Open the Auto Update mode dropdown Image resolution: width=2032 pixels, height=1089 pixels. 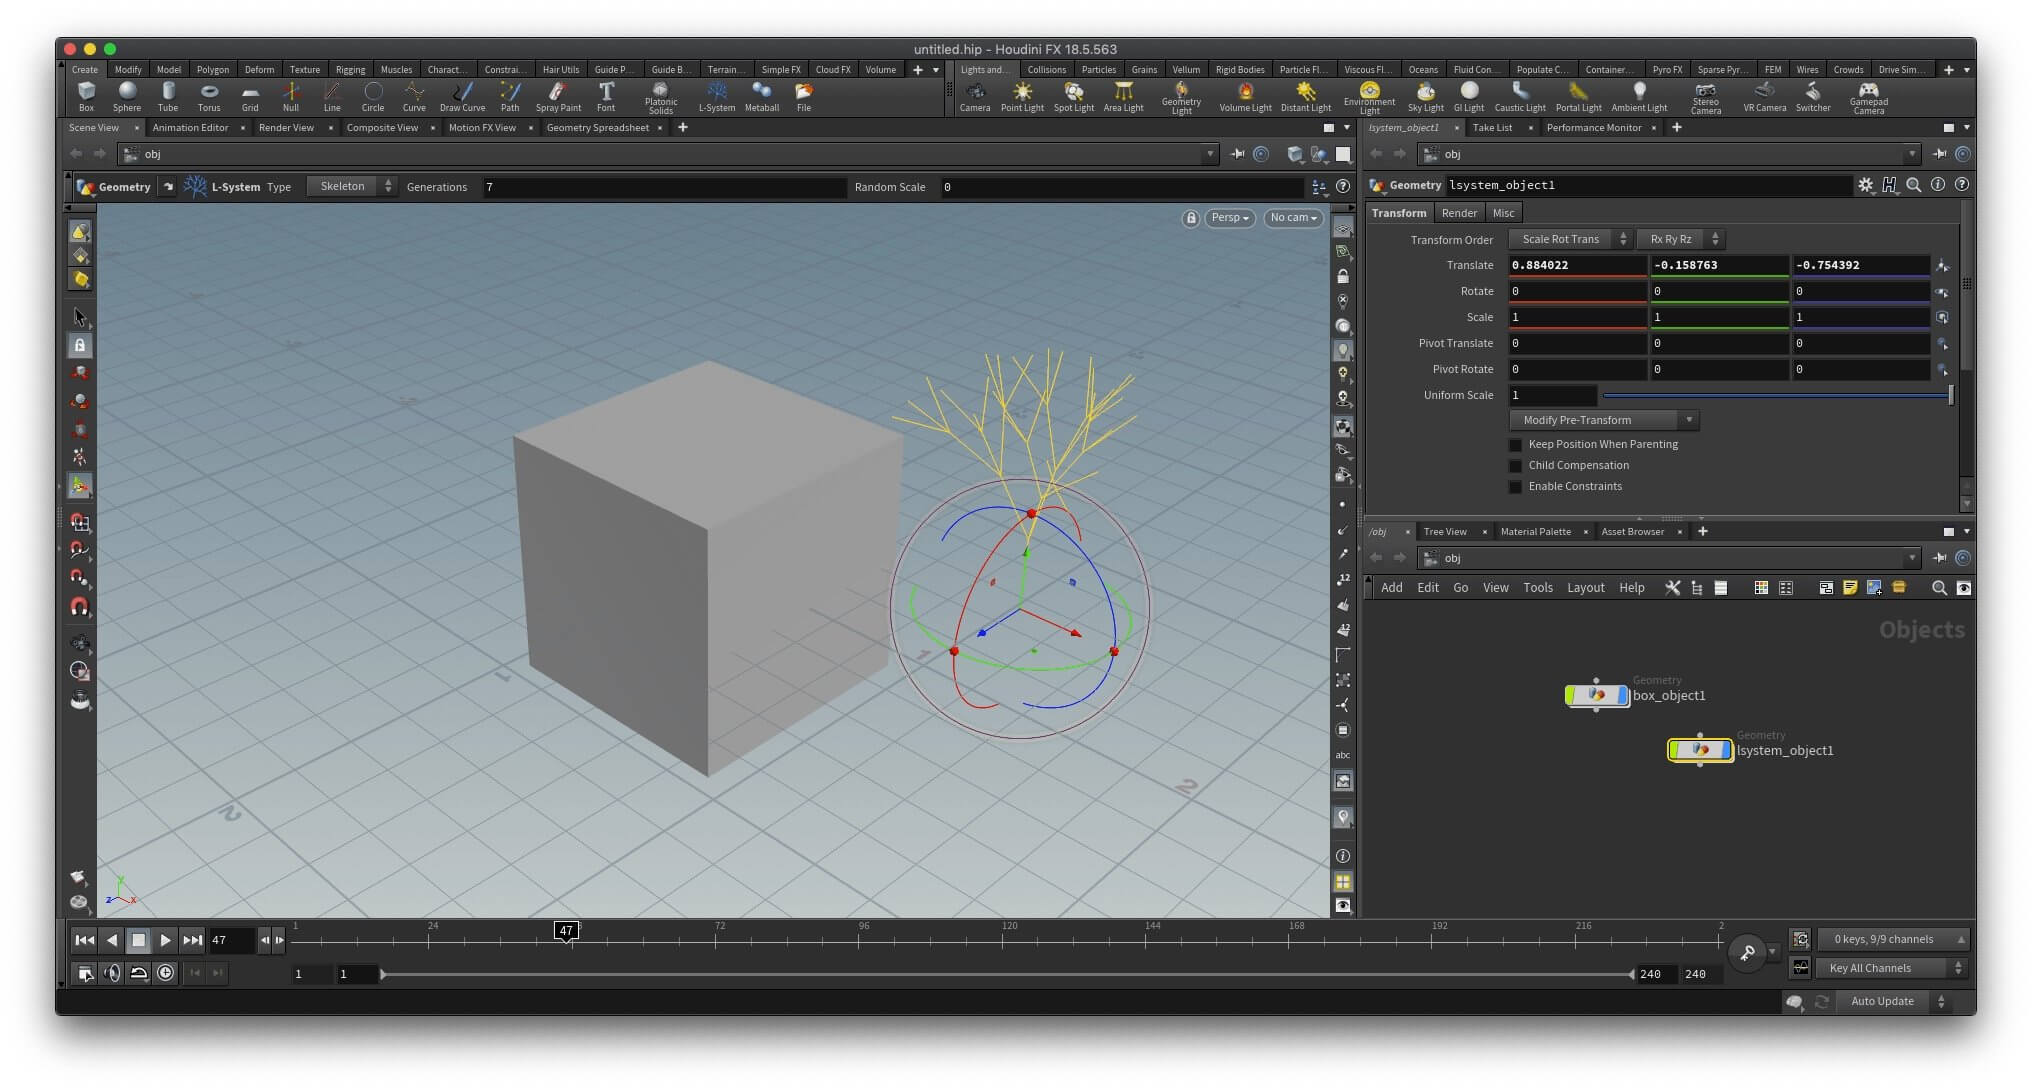[x=1893, y=1002]
